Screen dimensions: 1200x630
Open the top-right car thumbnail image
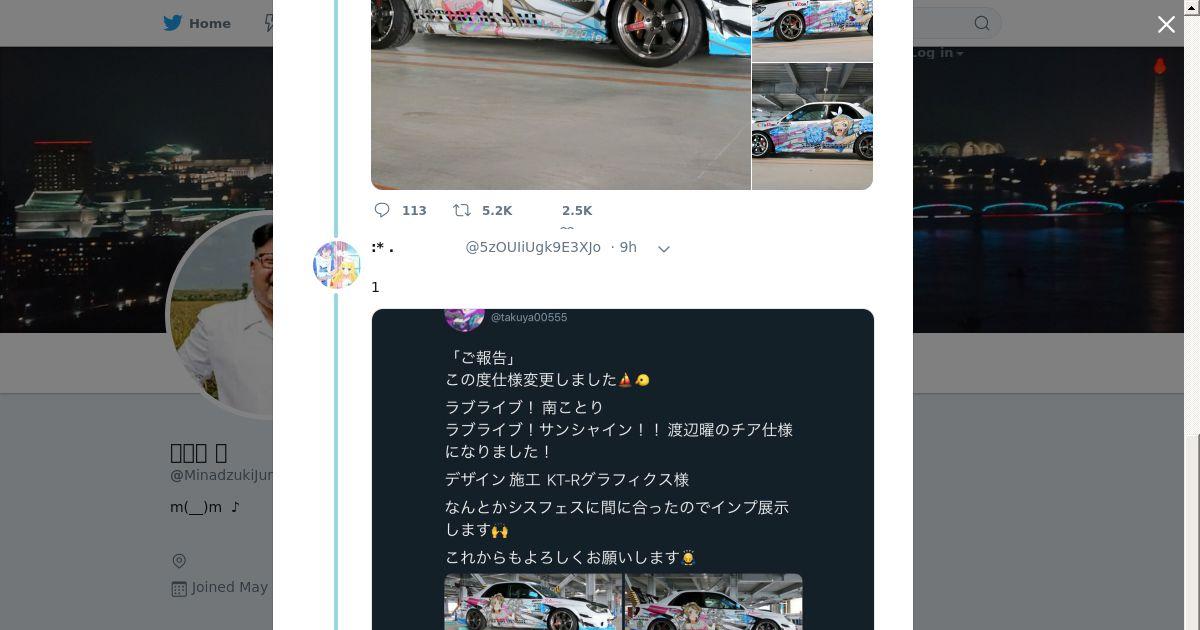pos(812,30)
